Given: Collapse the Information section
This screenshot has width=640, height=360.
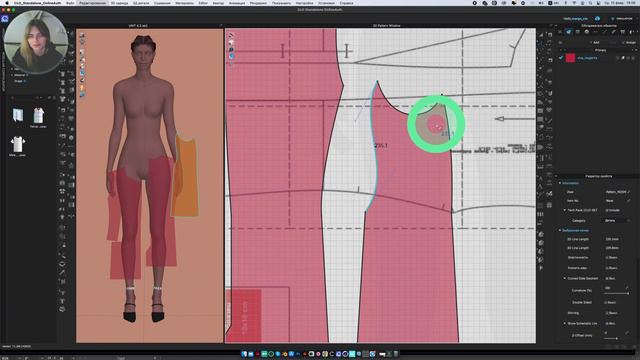Looking at the screenshot, I should [x=560, y=183].
